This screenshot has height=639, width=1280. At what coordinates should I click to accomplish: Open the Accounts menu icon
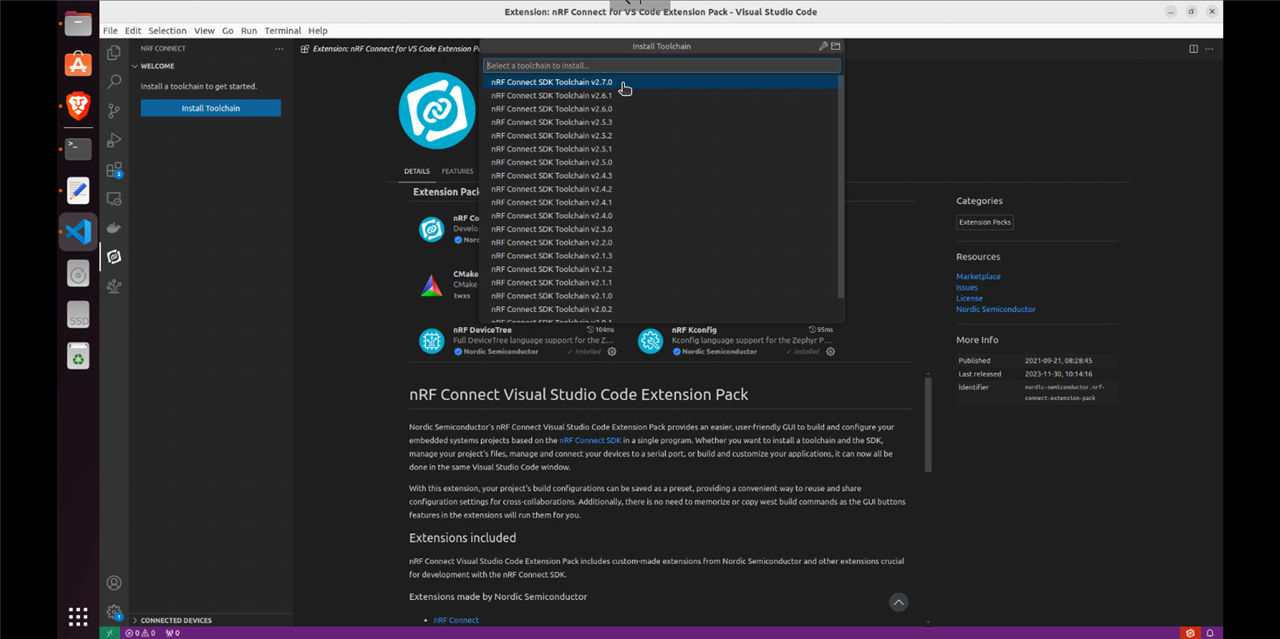point(114,583)
